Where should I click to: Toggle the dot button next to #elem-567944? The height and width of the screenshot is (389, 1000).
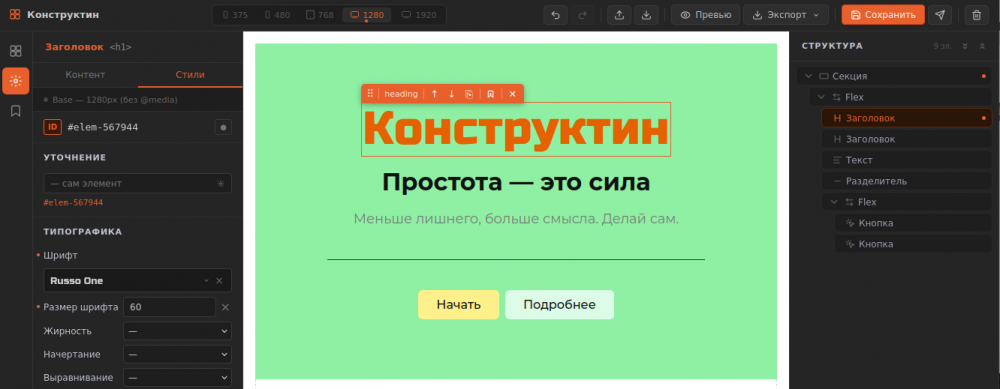tap(223, 127)
